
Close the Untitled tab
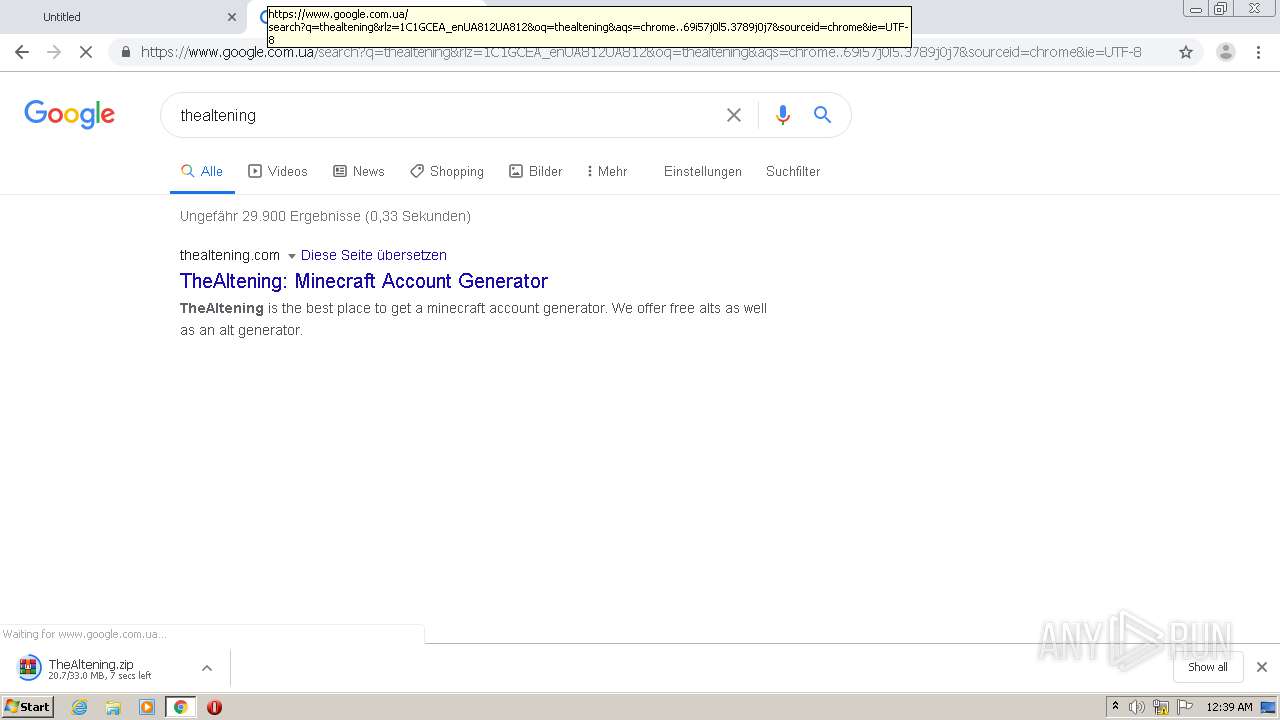[232, 17]
